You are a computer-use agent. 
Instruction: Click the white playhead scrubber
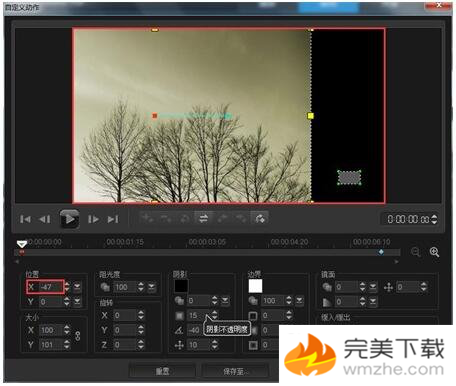(22, 244)
